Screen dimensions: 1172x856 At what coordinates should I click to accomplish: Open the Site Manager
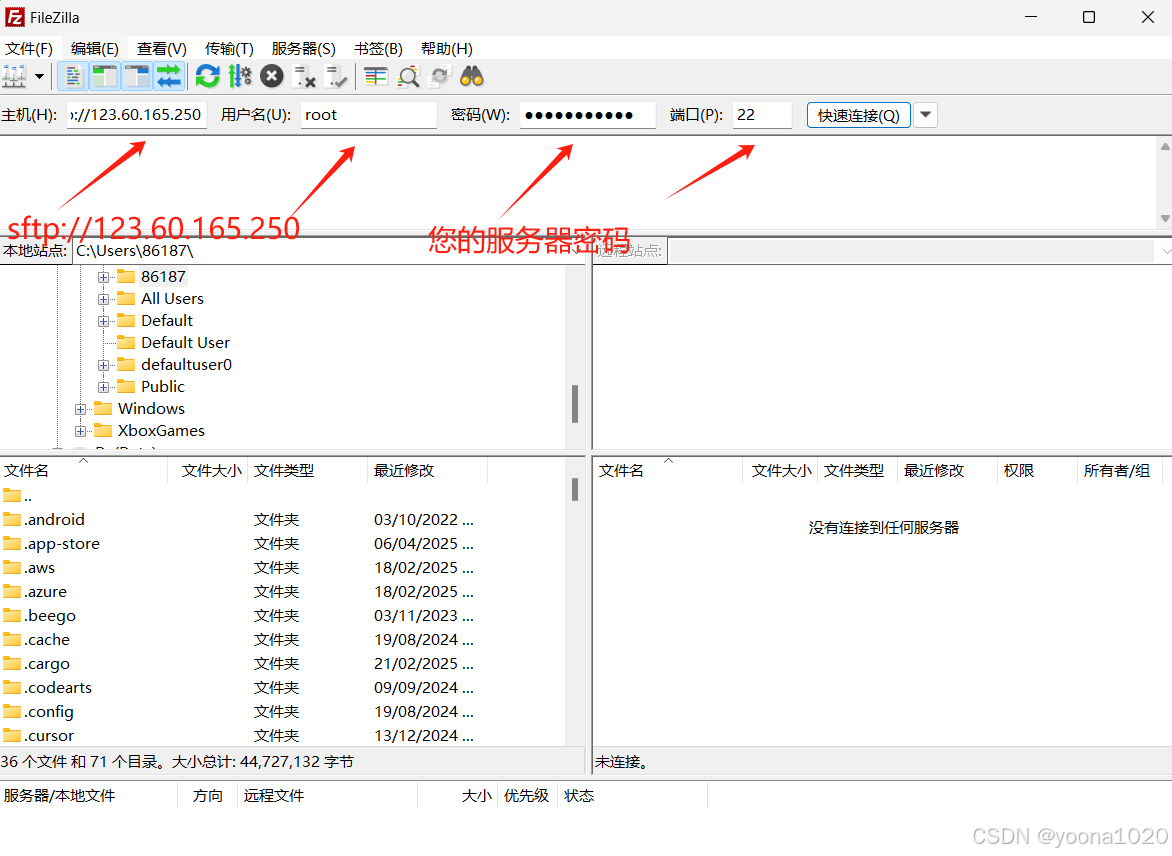[14, 76]
